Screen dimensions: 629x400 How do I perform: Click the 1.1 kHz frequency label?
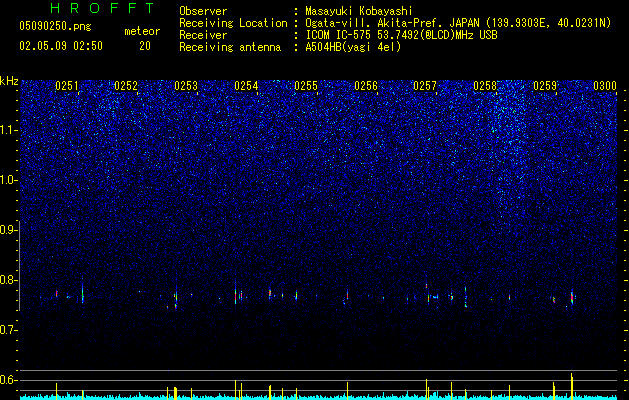pyautogui.click(x=8, y=130)
